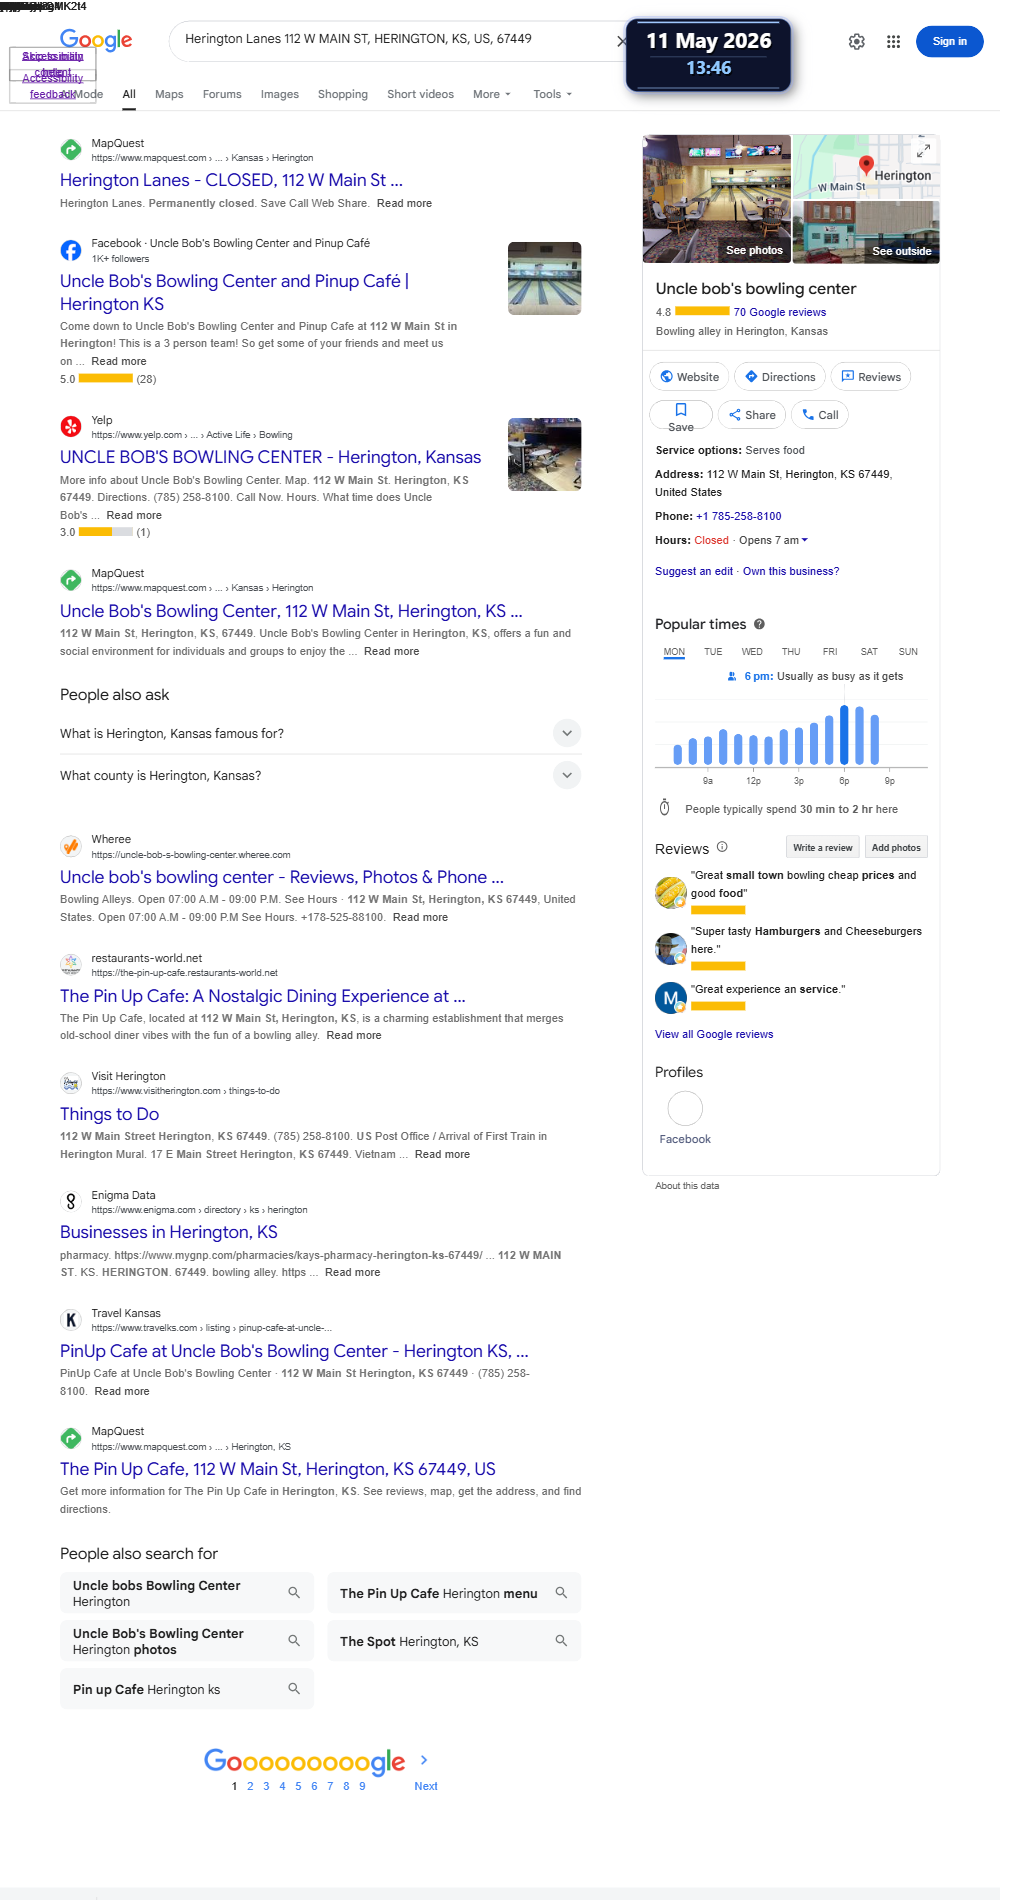Click the Reviews info icon
Image resolution: width=1012 pixels, height=1900 pixels.
(x=722, y=847)
